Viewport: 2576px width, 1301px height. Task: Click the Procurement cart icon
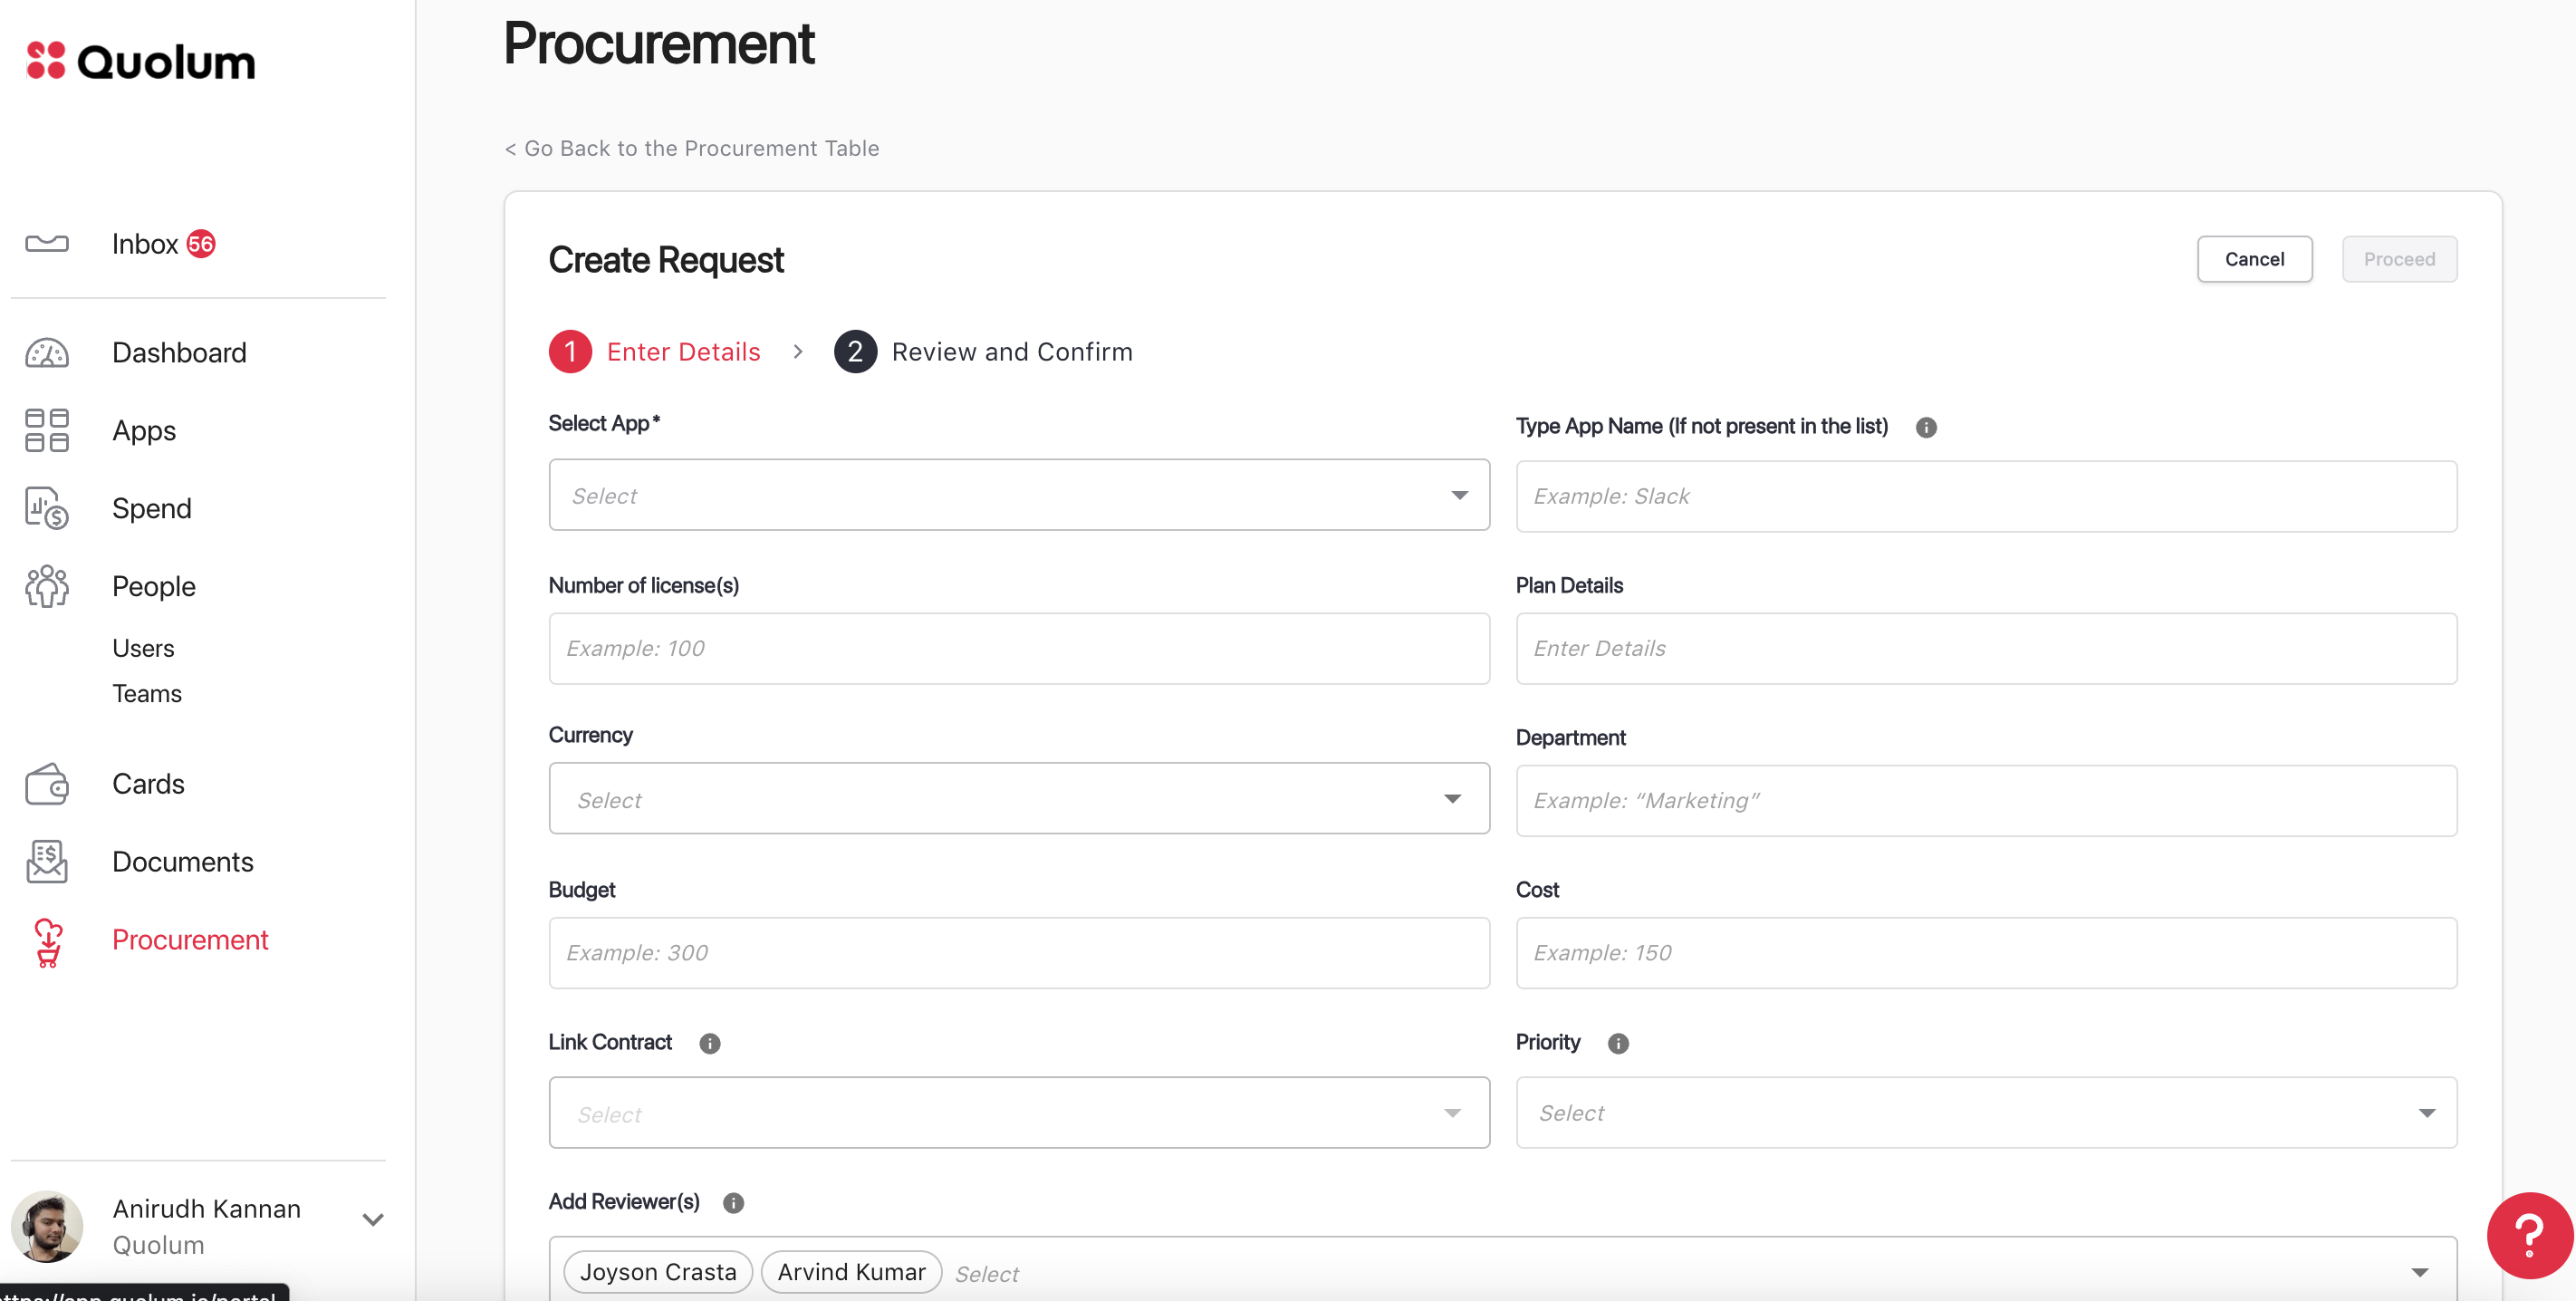pyautogui.click(x=47, y=941)
